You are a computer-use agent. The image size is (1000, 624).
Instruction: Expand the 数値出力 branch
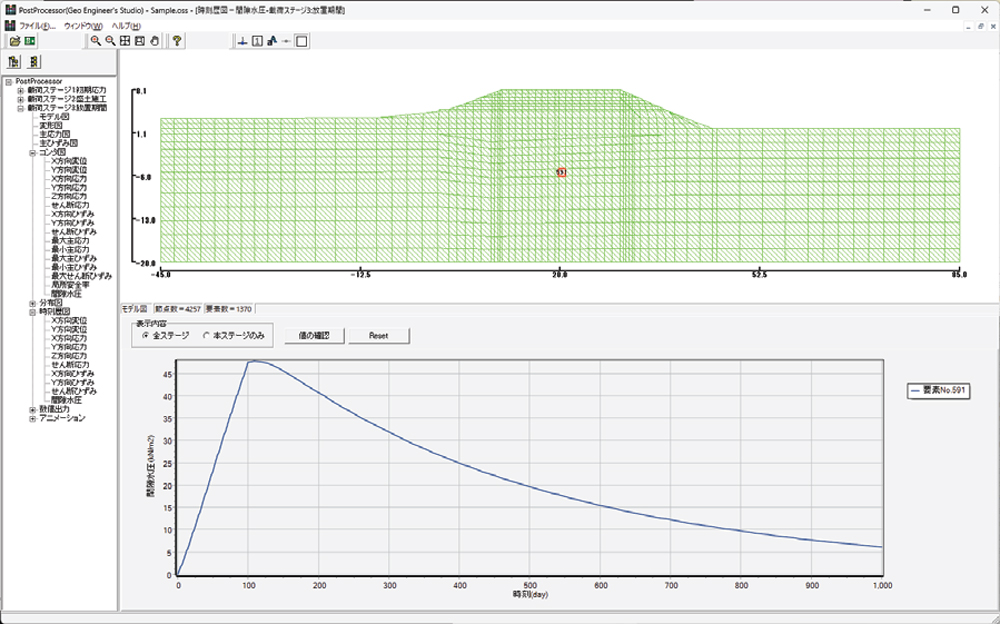click(33, 410)
